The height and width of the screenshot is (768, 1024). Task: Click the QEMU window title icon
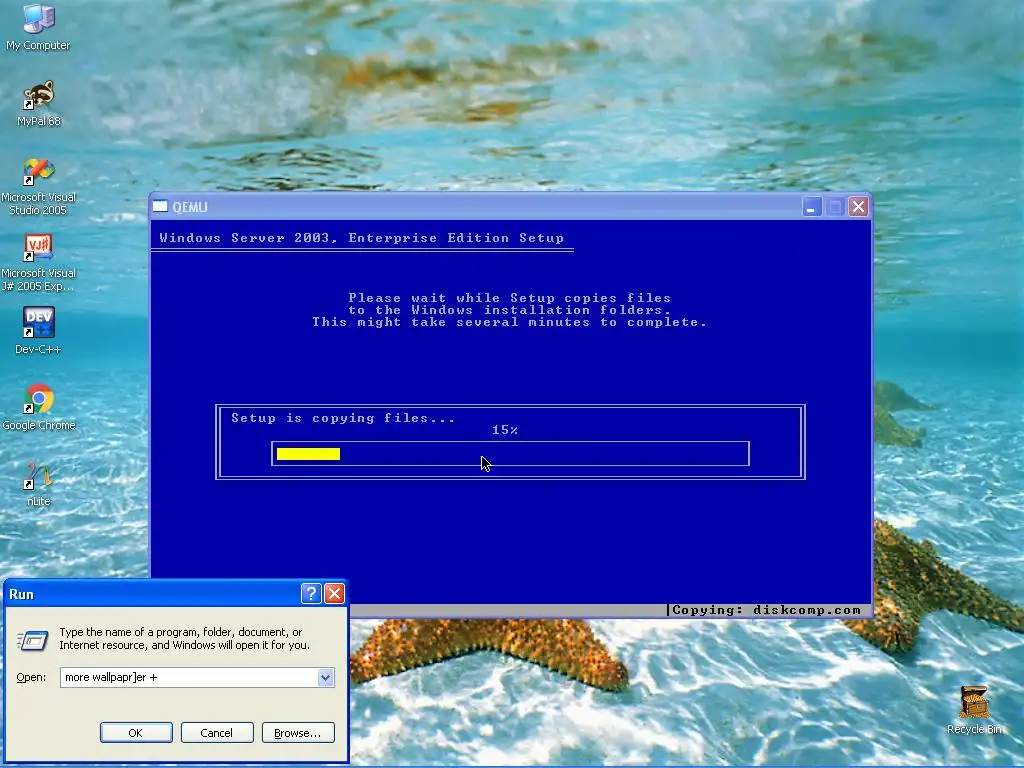(160, 207)
